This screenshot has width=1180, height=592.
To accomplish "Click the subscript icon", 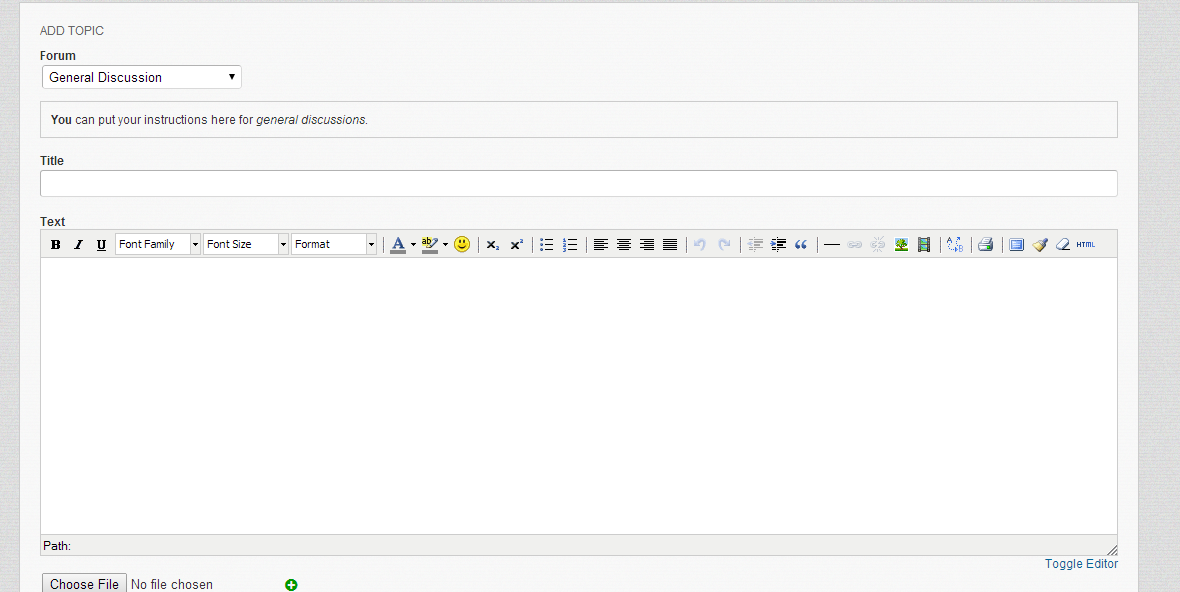I will 493,245.
